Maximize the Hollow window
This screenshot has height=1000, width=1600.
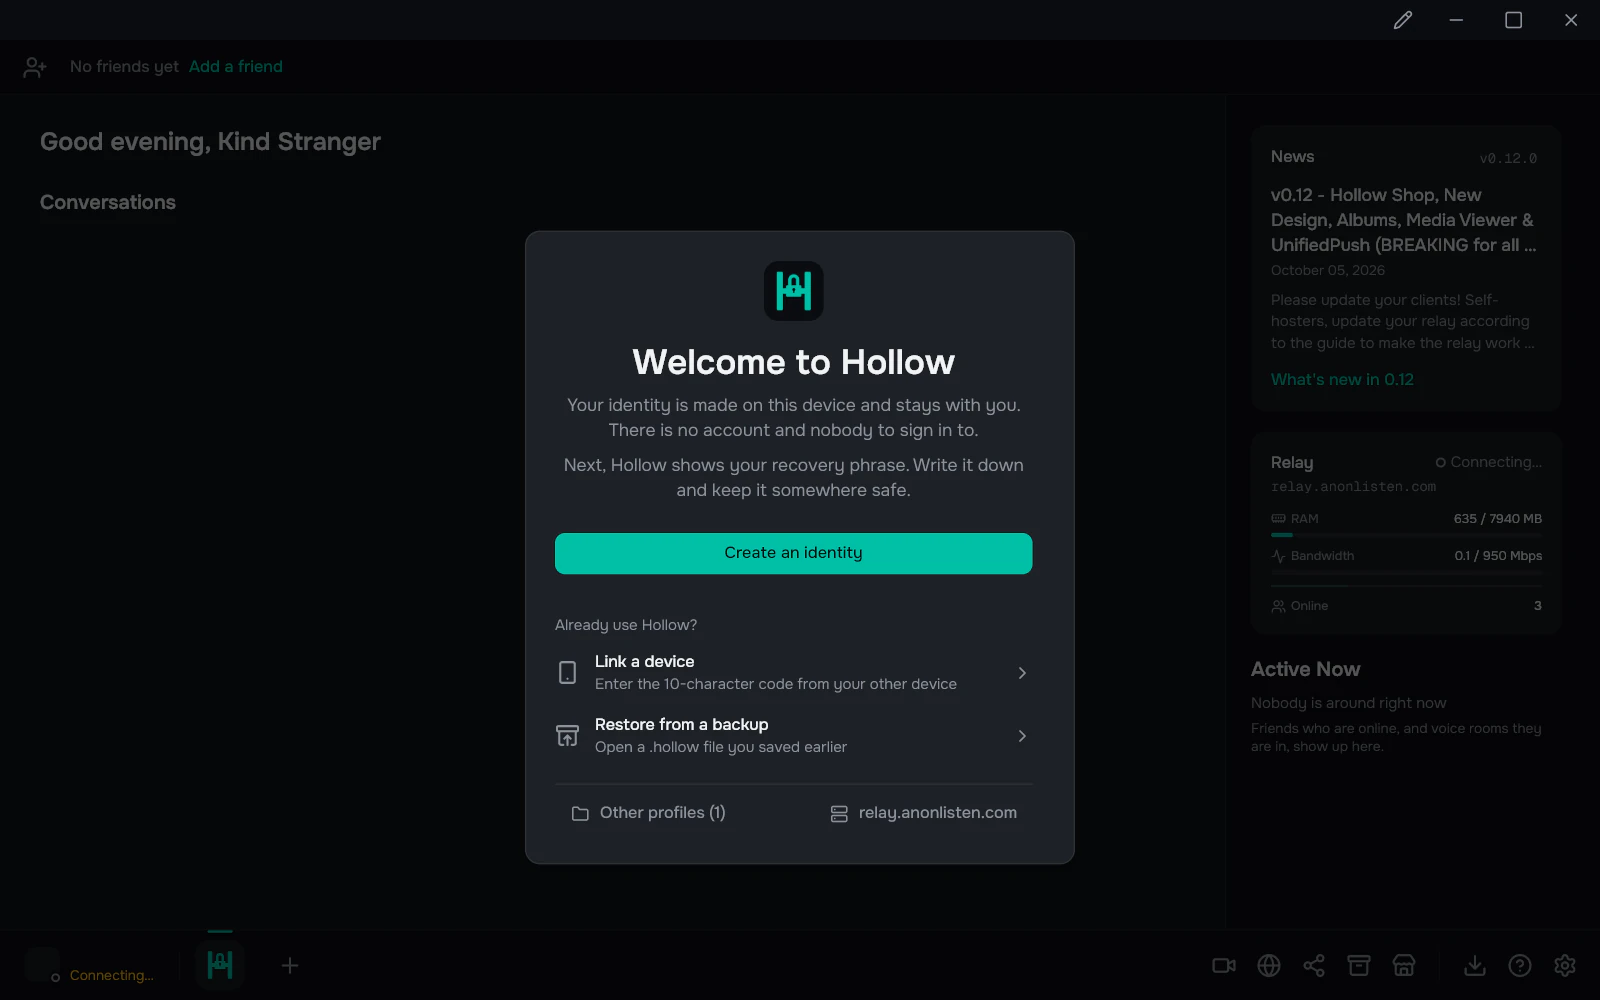pyautogui.click(x=1514, y=20)
